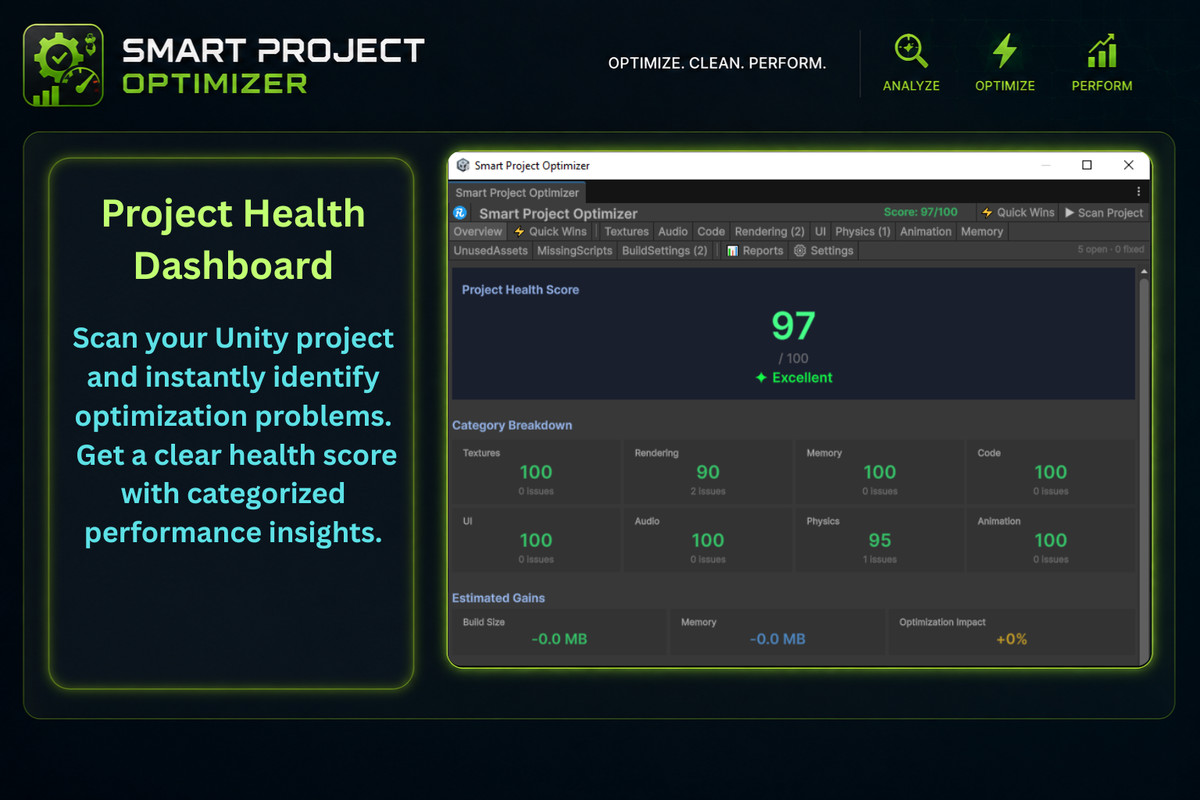The width and height of the screenshot is (1200, 800).
Task: Click the Optimize lightning bolt icon
Action: [x=1004, y=50]
